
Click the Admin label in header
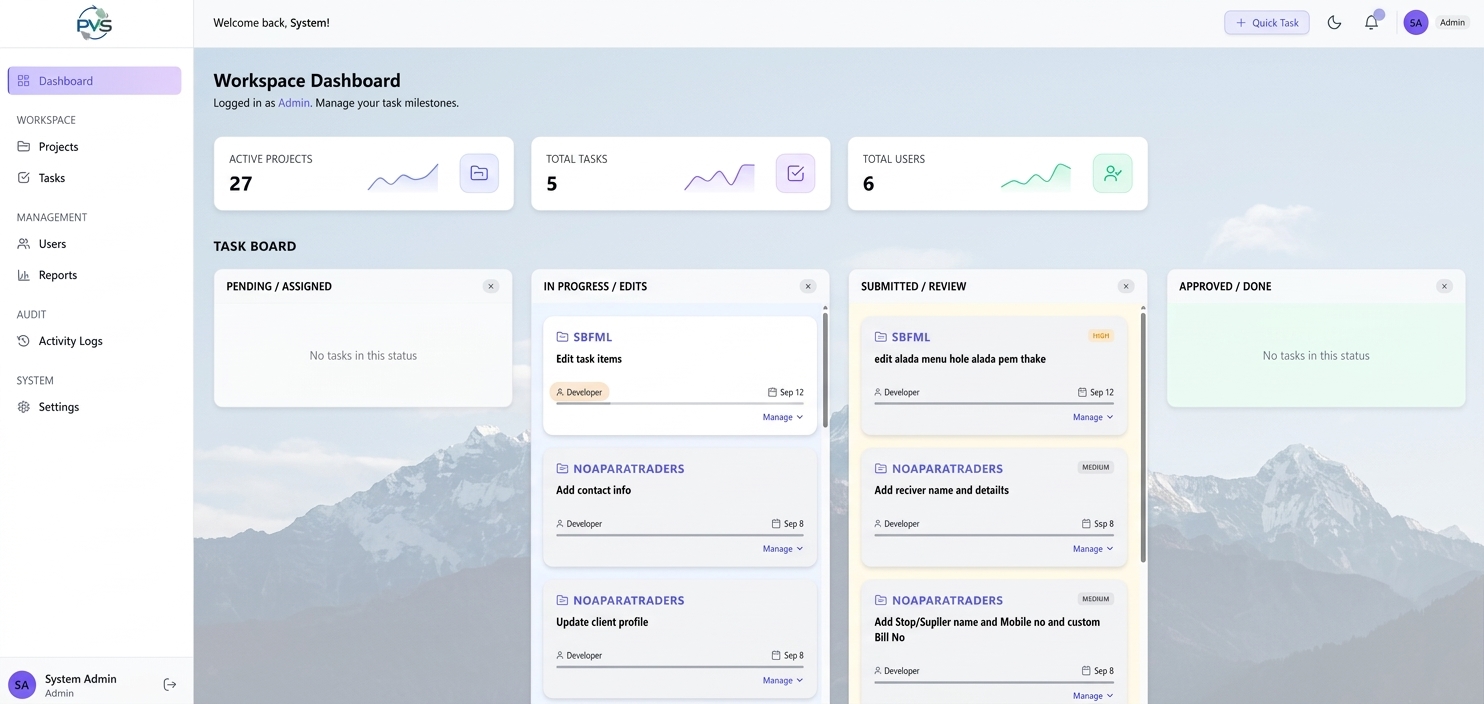click(x=1452, y=22)
